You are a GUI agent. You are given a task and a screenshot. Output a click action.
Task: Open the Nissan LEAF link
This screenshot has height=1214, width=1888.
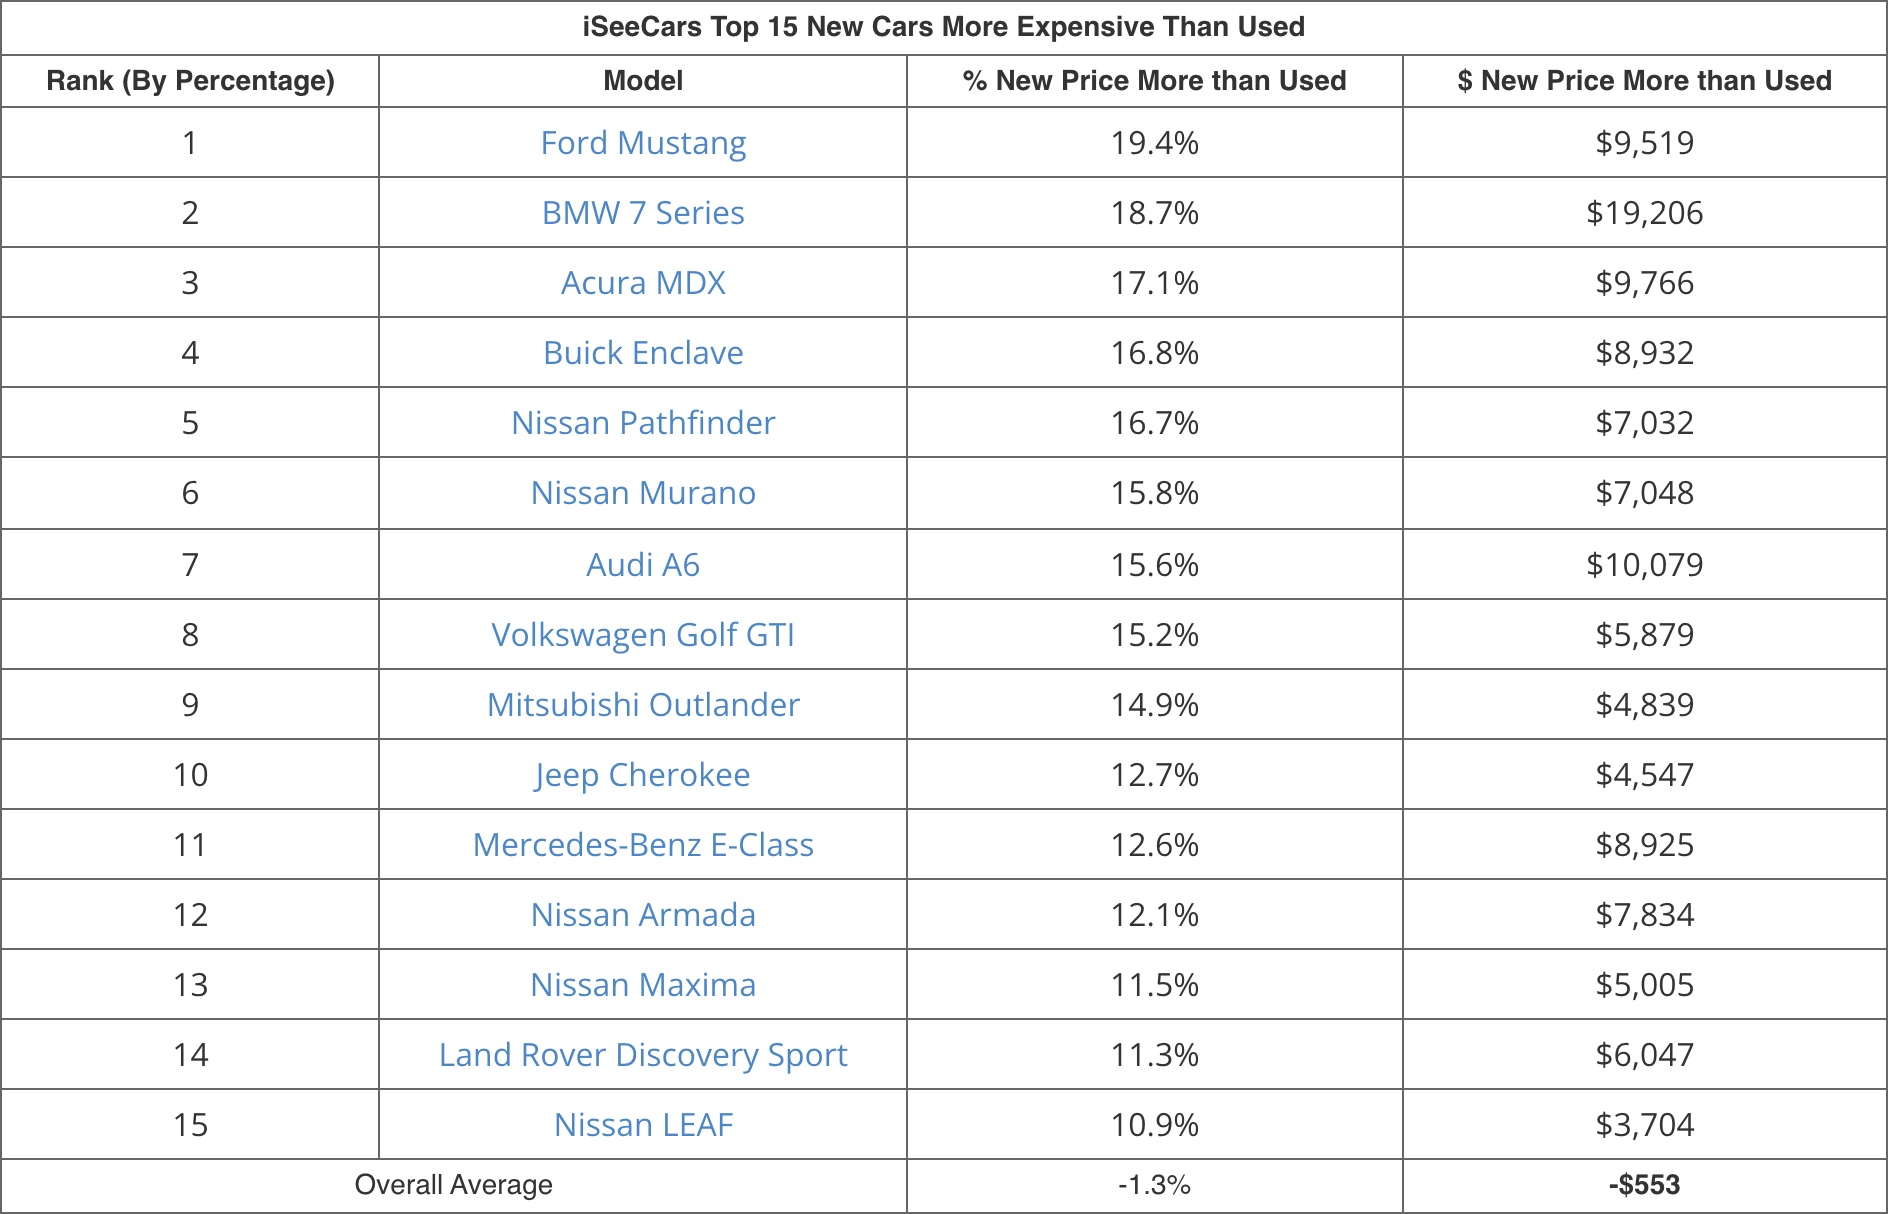tap(643, 1125)
